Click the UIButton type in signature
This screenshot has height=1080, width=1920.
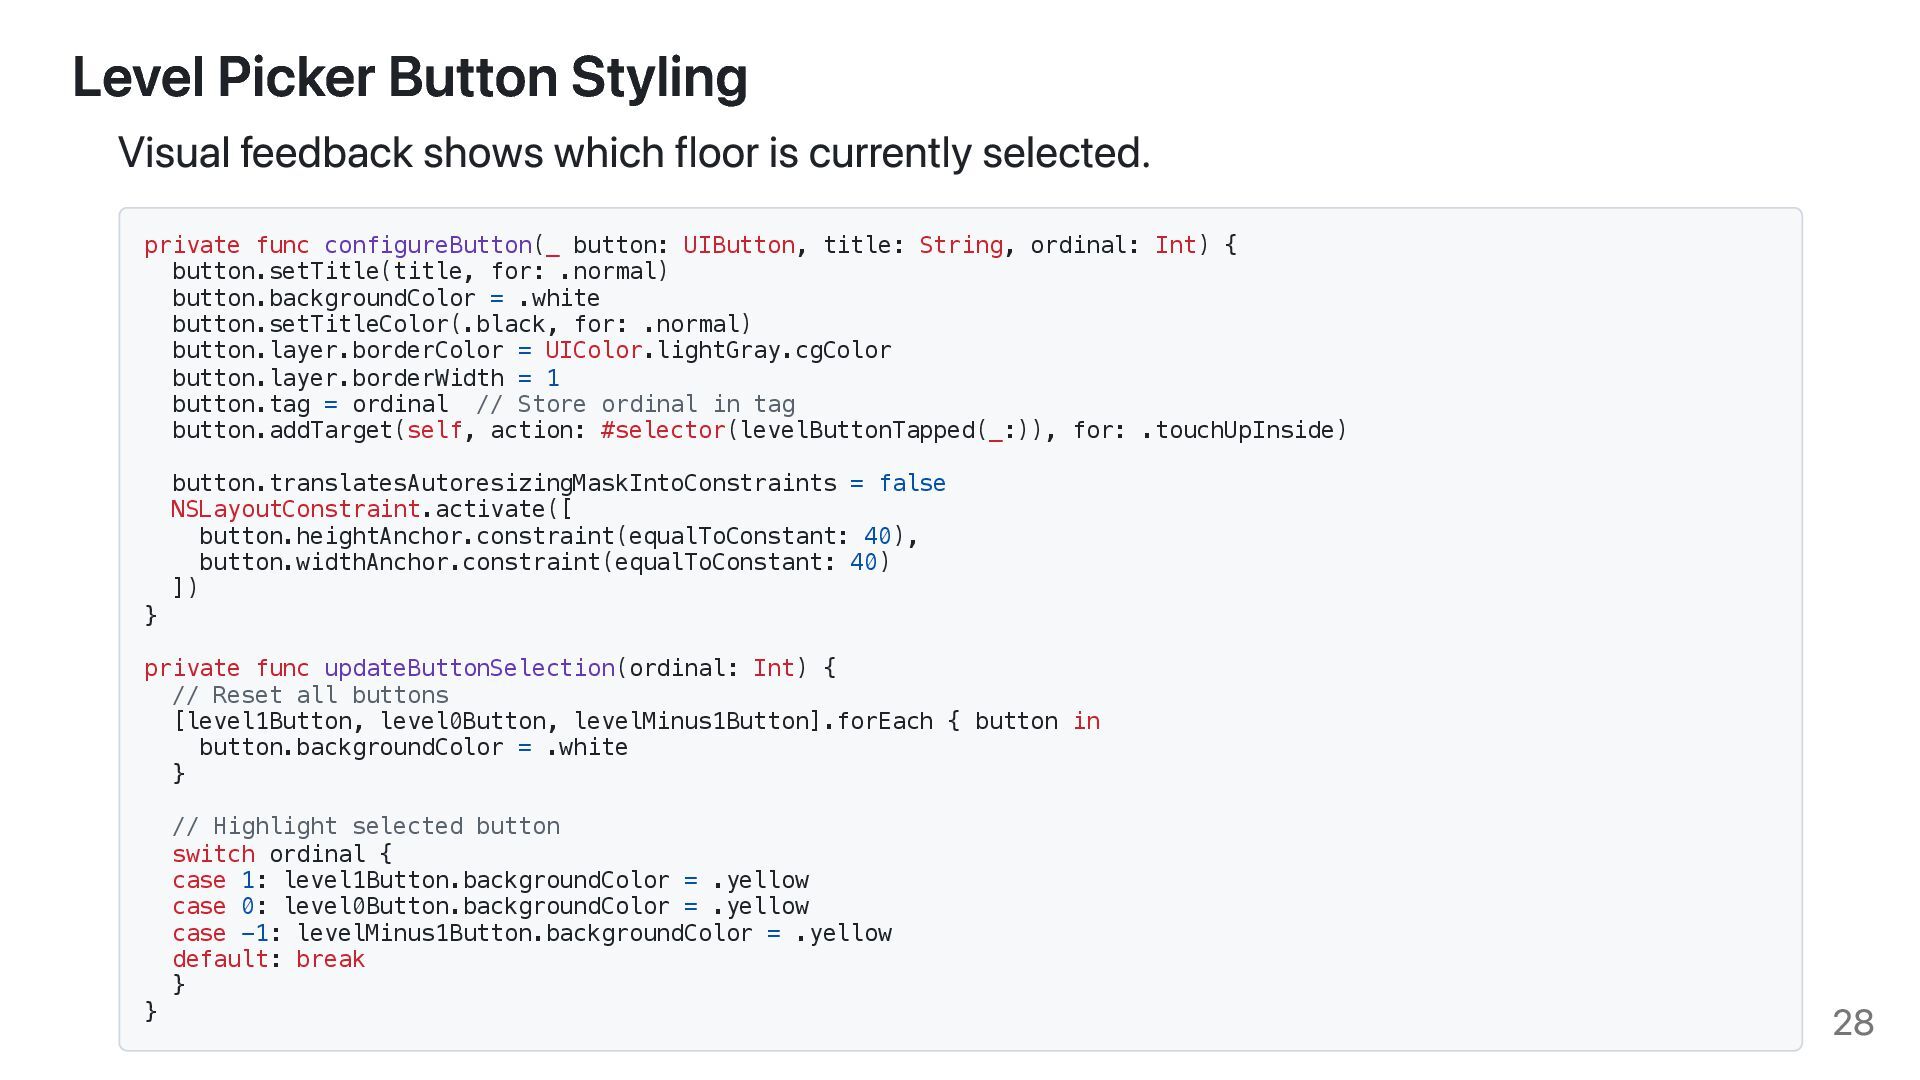click(x=738, y=245)
